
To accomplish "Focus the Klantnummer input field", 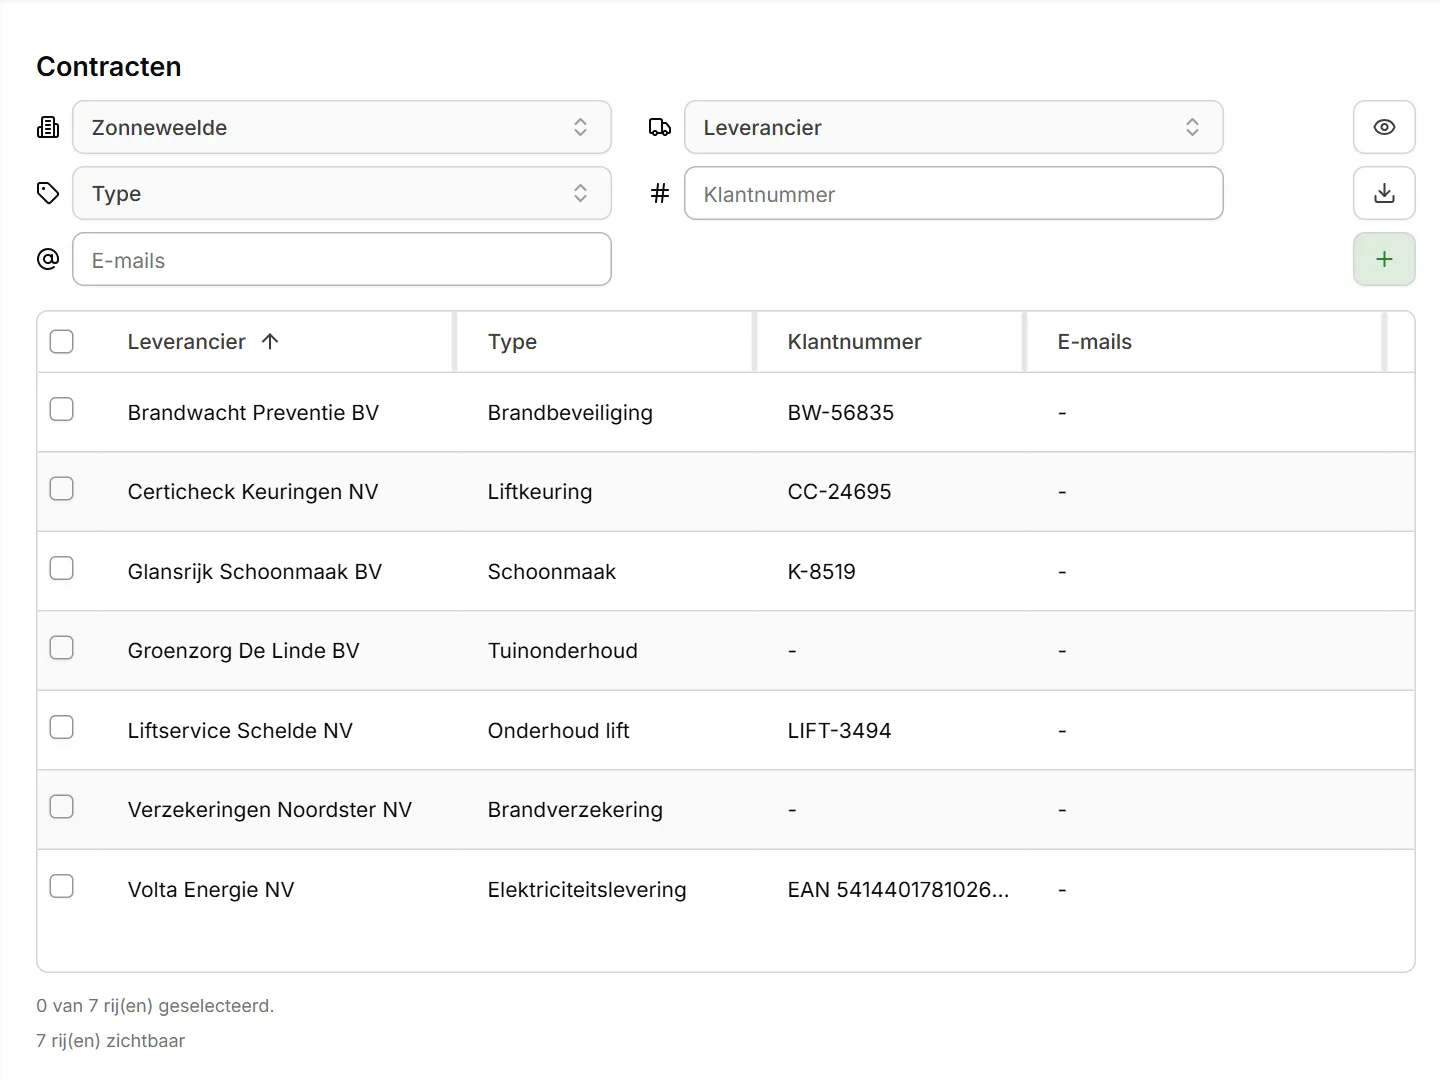I will [x=954, y=193].
